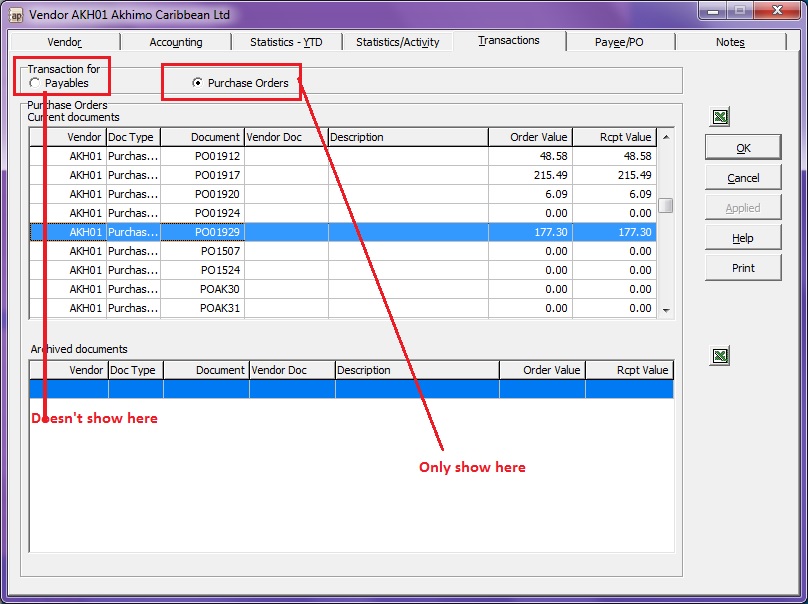Image resolution: width=808 pixels, height=604 pixels.
Task: Click the Print button
Action: [x=743, y=268]
